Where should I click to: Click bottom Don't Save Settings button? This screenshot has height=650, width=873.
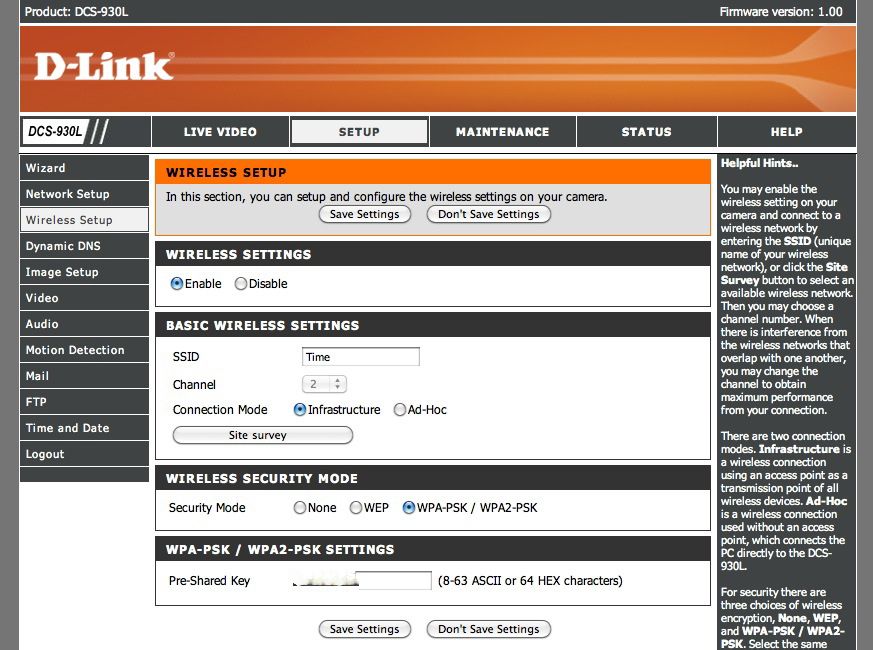(x=488, y=629)
